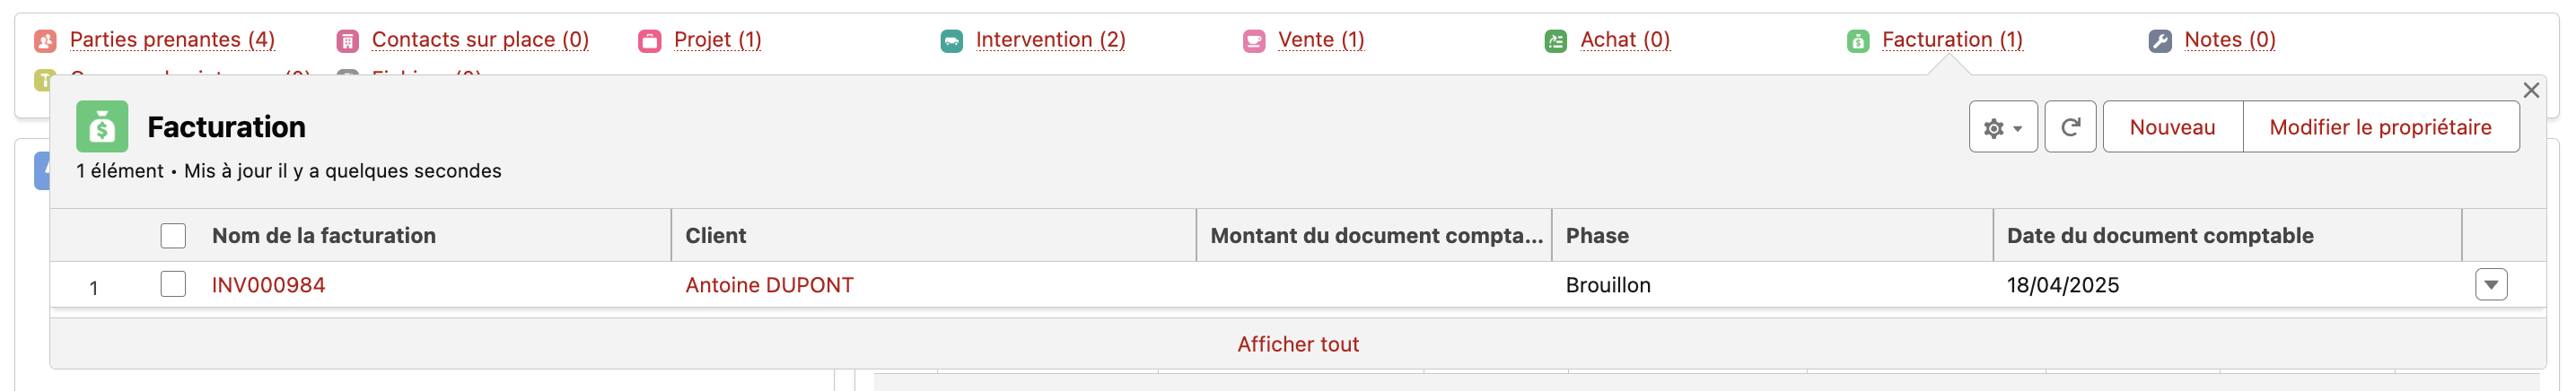Image resolution: width=2576 pixels, height=391 pixels.
Task: Open the list settings gear dropdown
Action: [x=2002, y=127]
